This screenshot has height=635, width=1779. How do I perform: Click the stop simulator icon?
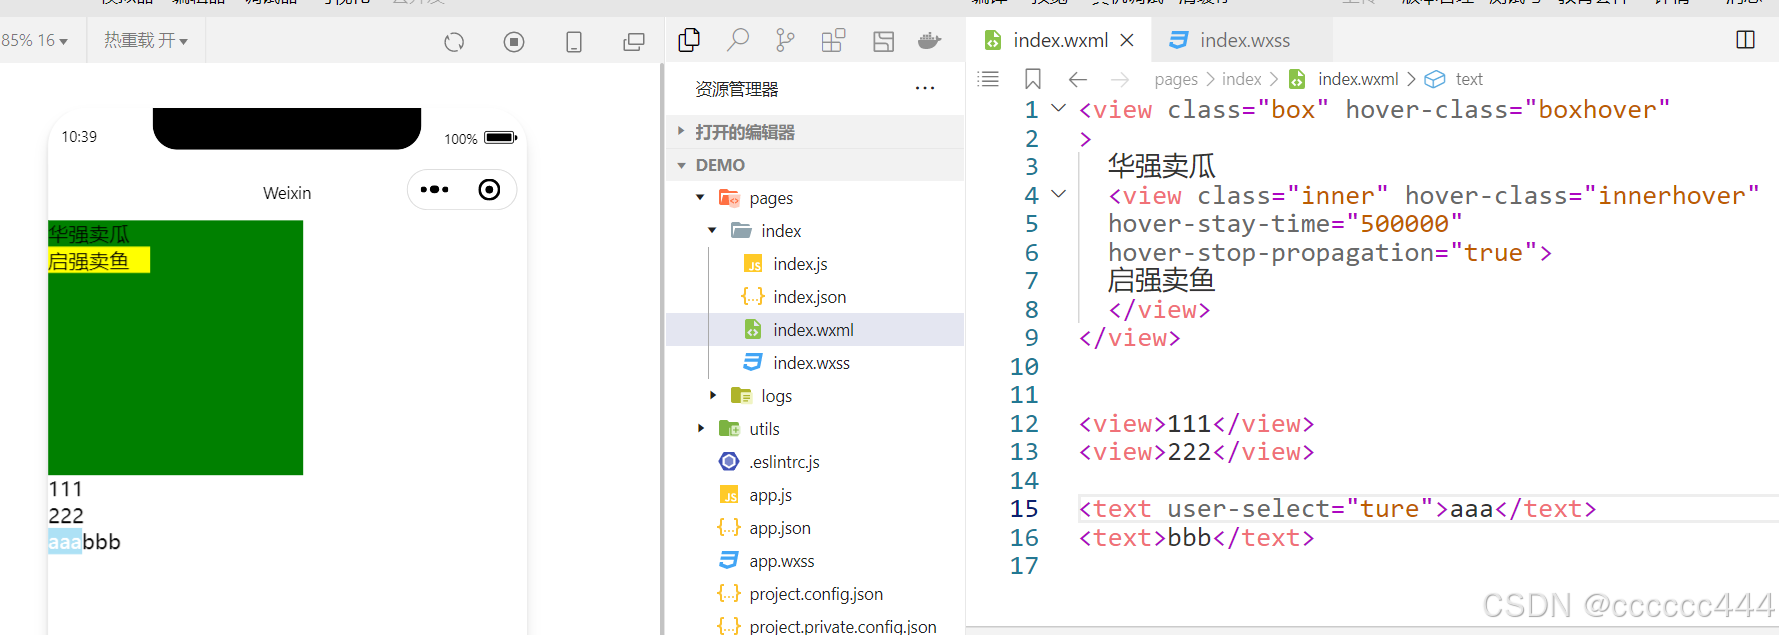click(x=514, y=42)
